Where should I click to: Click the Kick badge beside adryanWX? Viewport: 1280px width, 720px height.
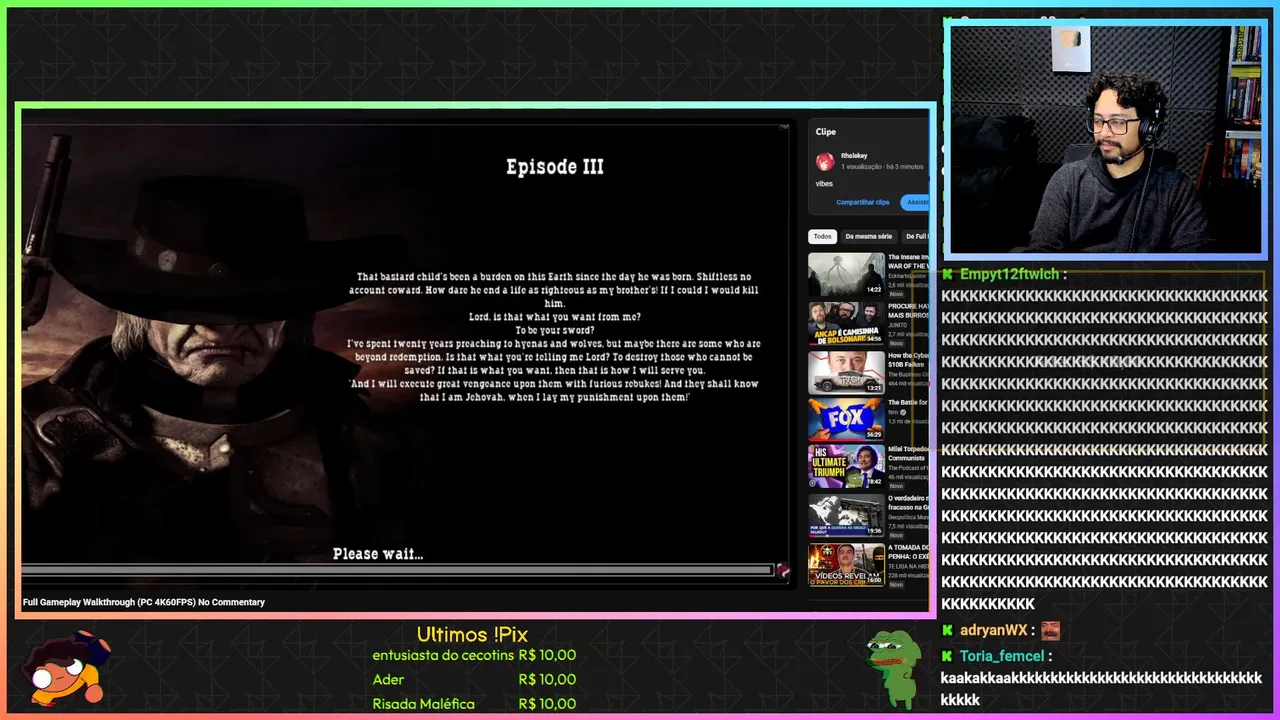(x=947, y=630)
